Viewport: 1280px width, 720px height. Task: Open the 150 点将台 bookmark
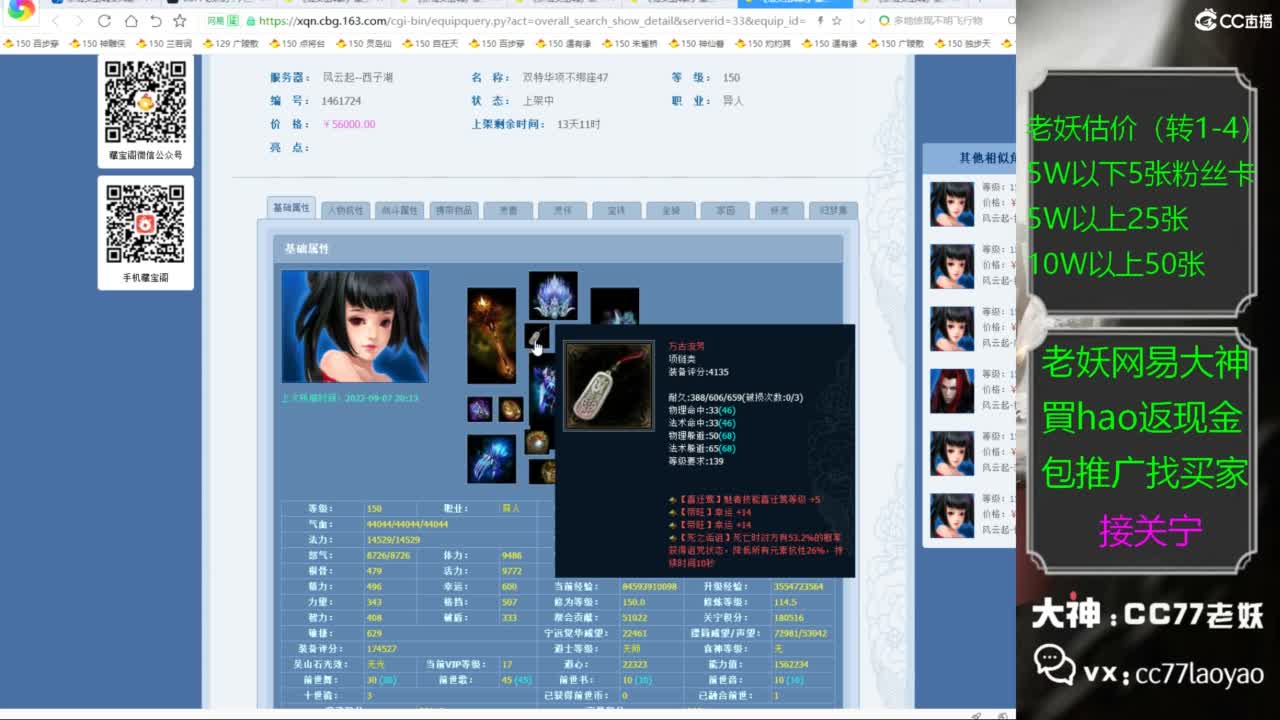click(297, 44)
